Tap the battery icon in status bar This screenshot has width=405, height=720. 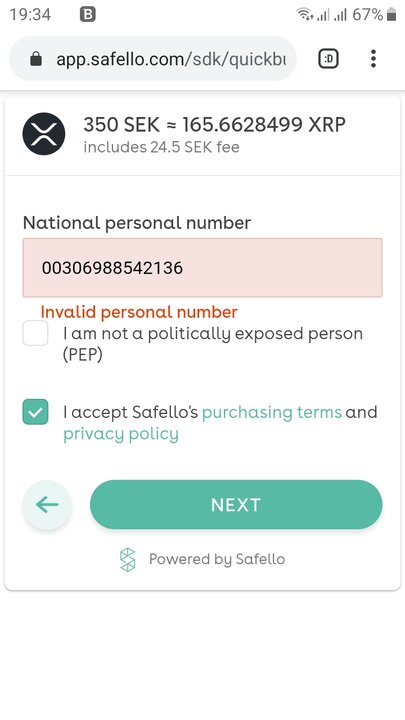(x=391, y=15)
